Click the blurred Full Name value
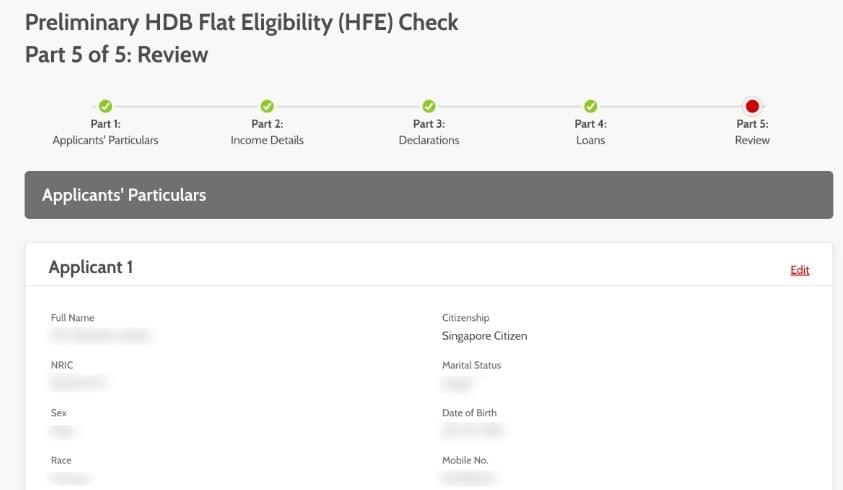The height and width of the screenshot is (490, 843). coord(100,336)
